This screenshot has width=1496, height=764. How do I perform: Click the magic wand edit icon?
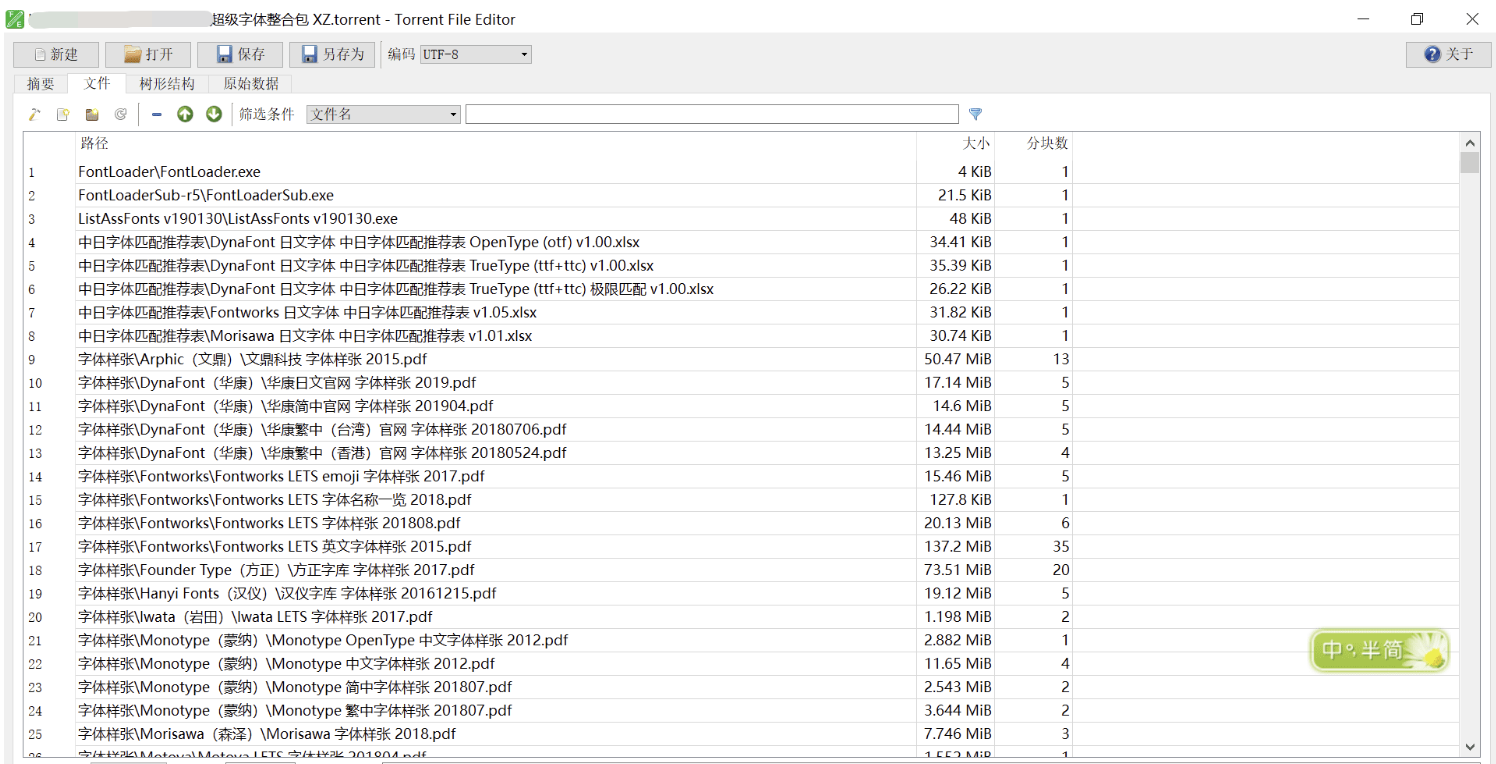(x=34, y=114)
